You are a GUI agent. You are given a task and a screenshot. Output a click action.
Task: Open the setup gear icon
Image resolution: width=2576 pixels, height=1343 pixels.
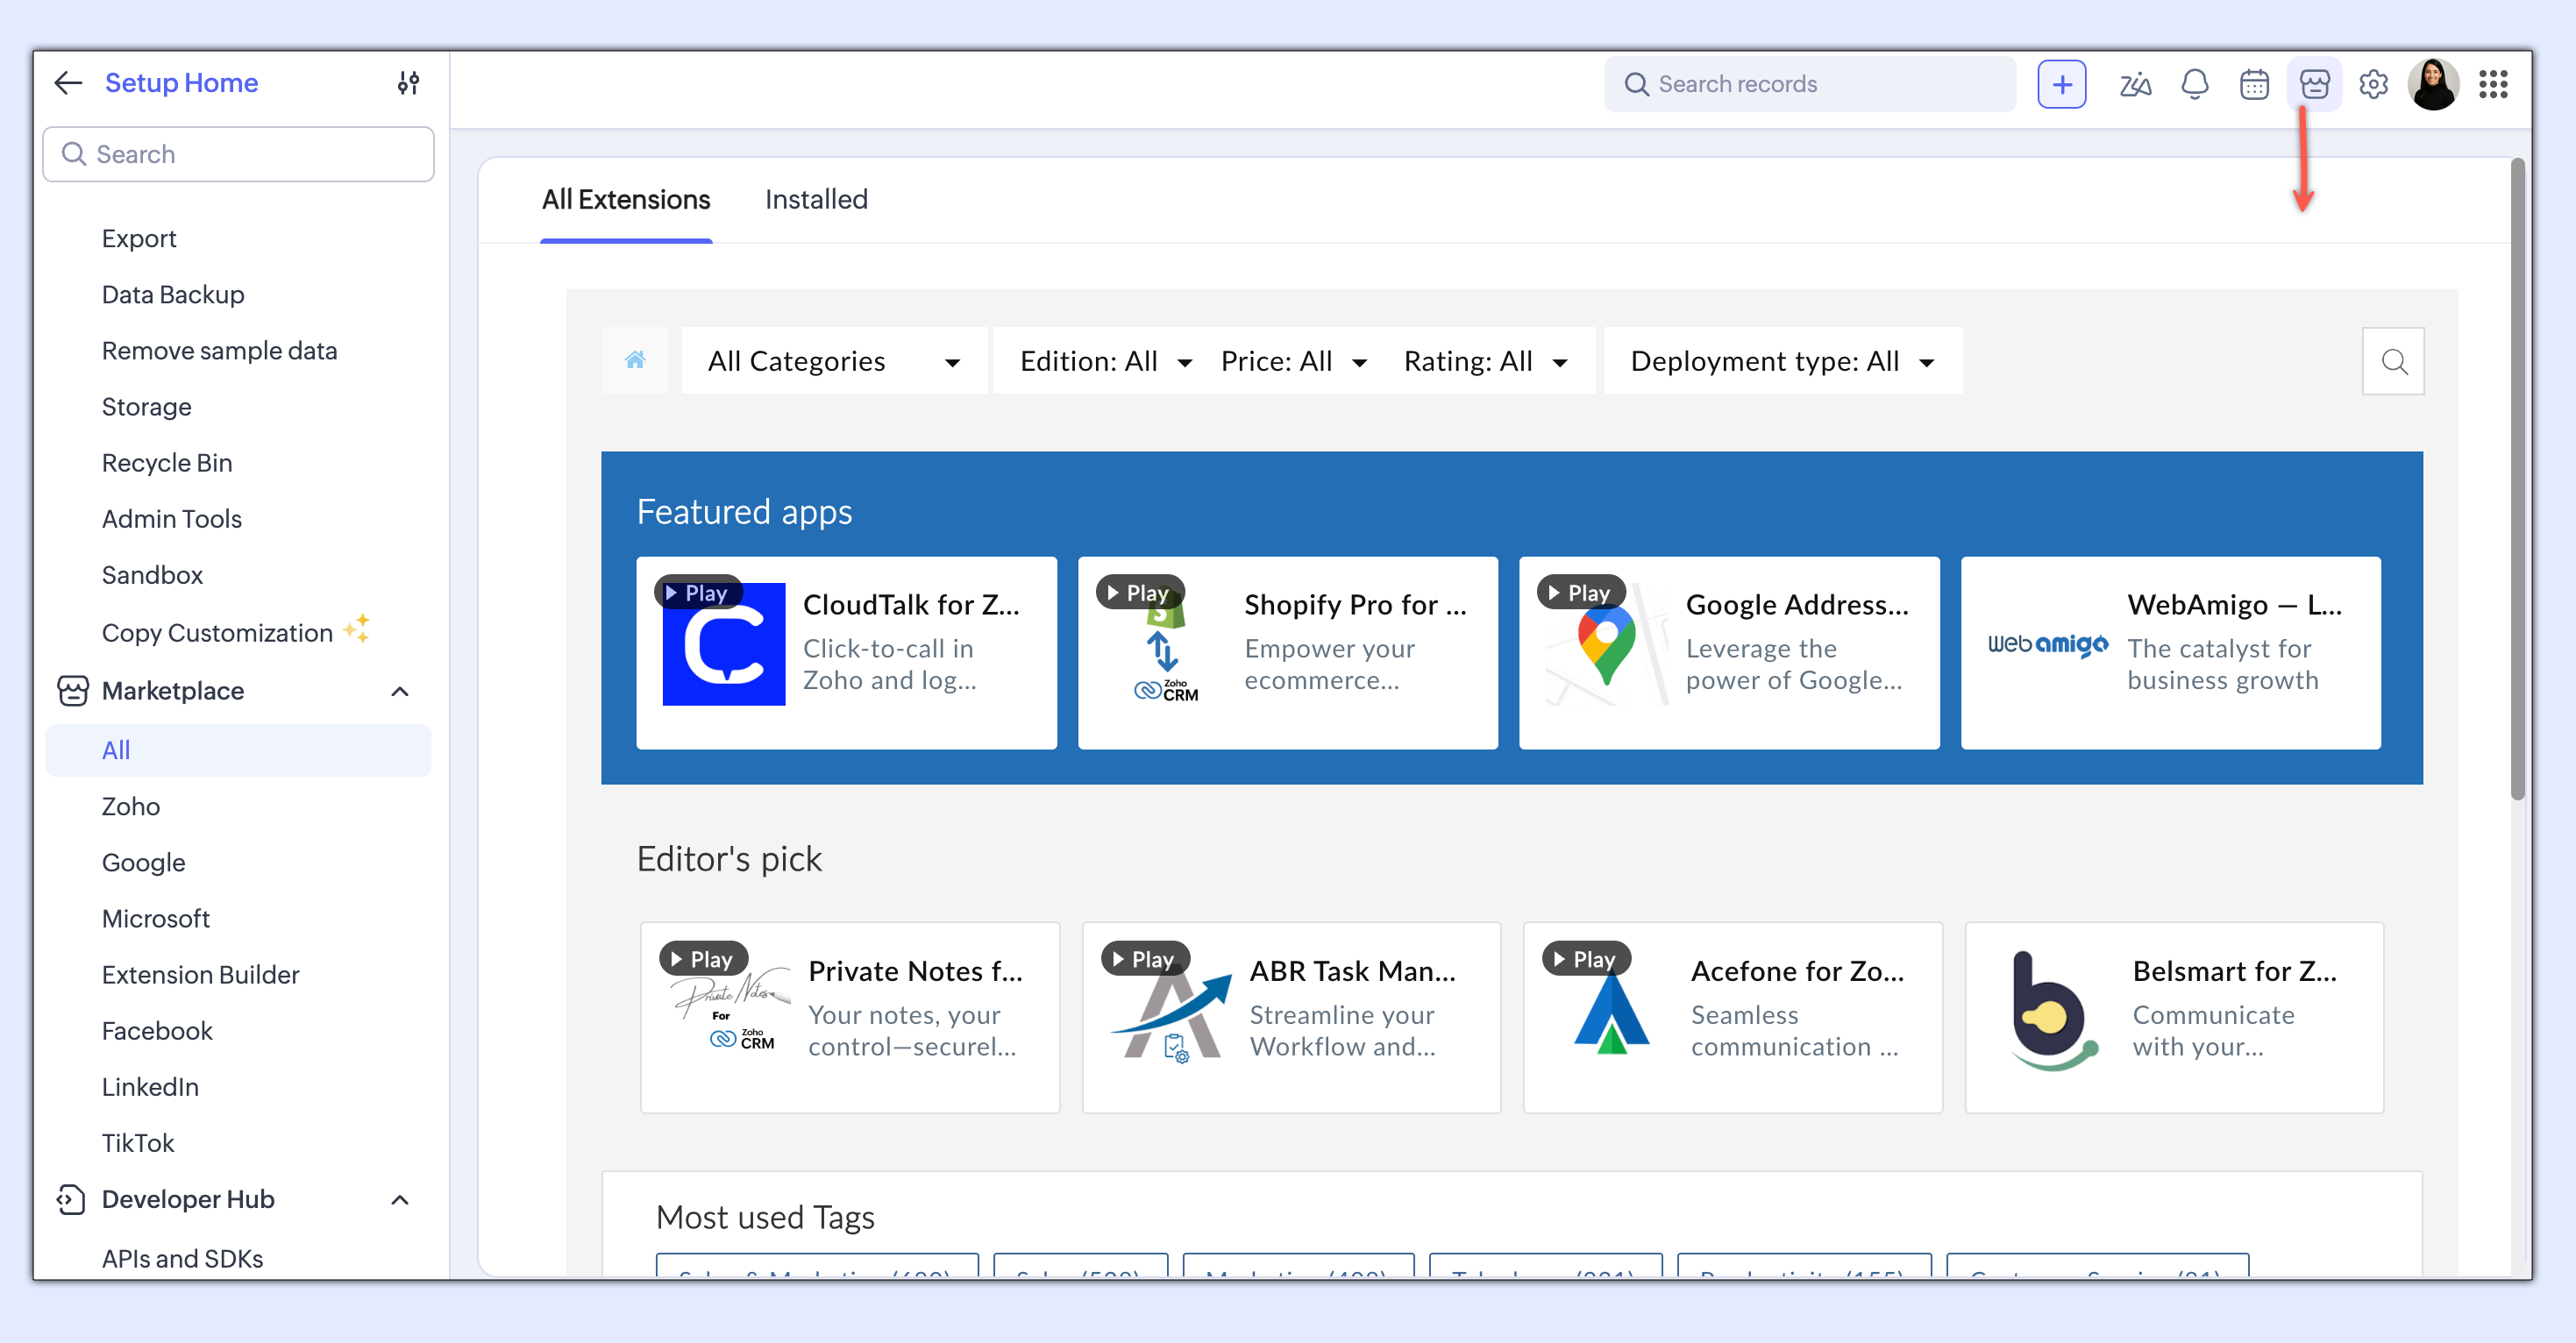coord(2373,84)
